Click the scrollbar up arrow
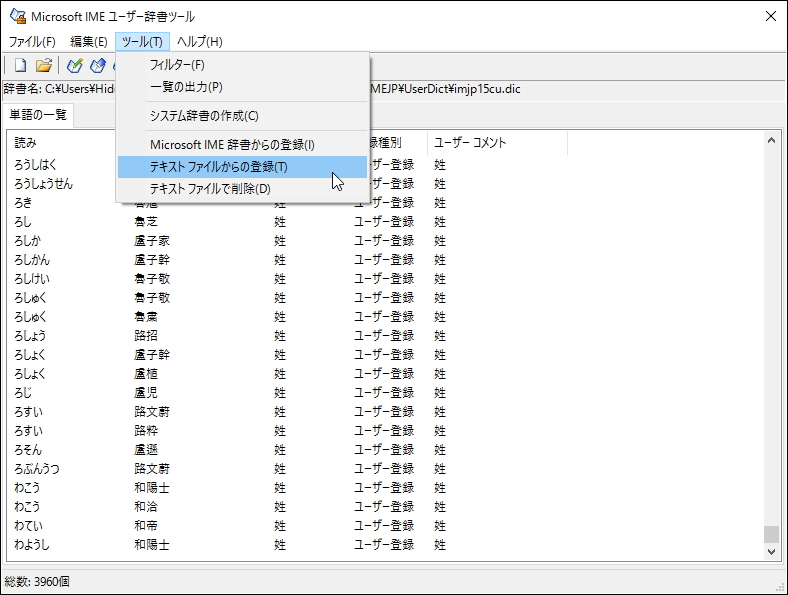The image size is (788, 595). point(771,141)
